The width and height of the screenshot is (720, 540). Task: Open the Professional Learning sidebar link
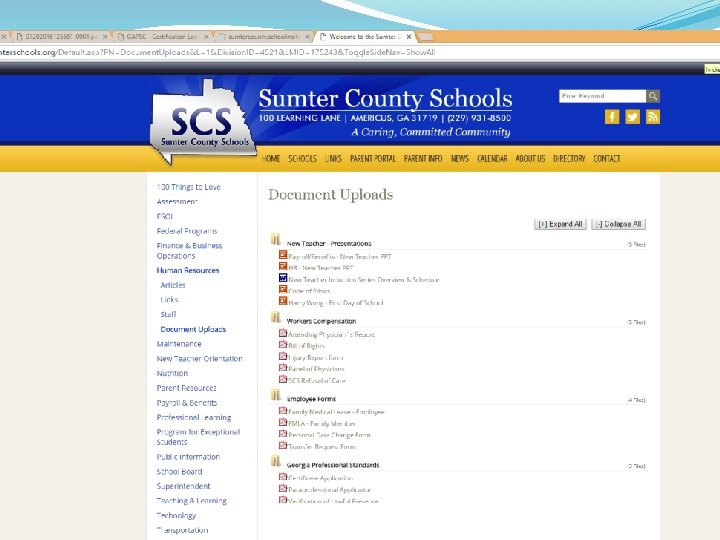(194, 417)
